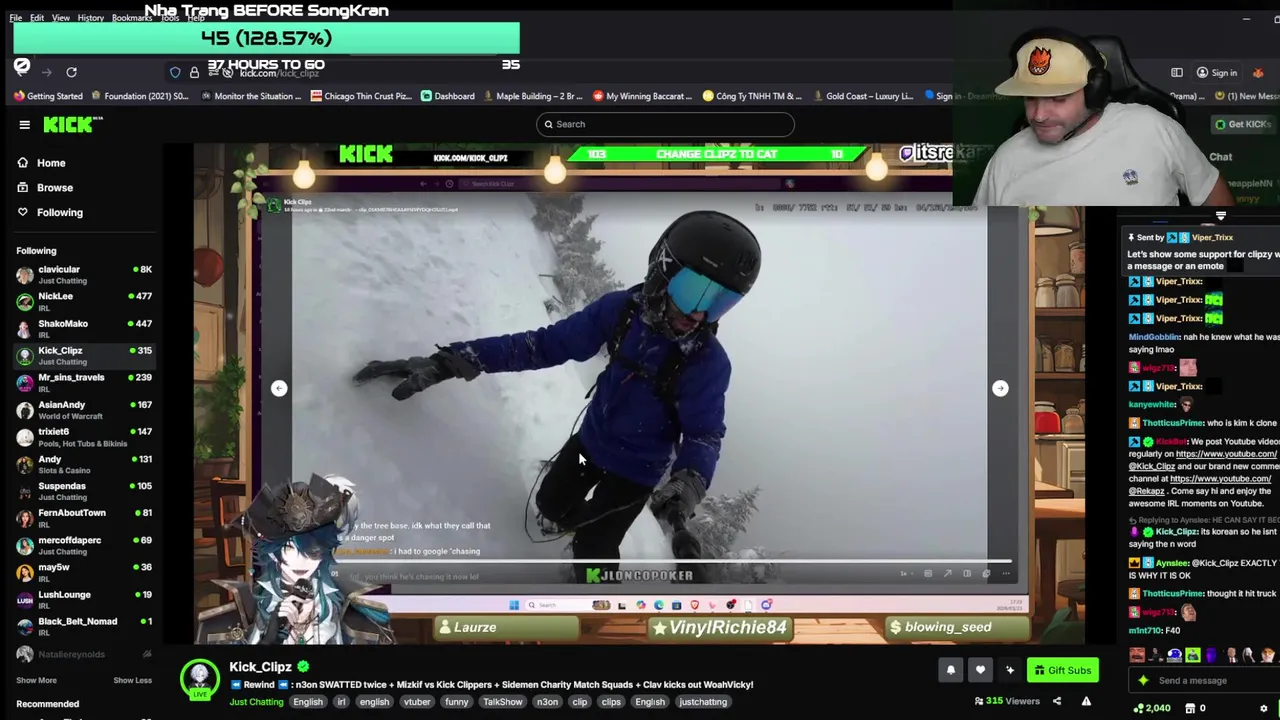
Task: Open the browser sidebar panel icon
Action: [x=1177, y=72]
